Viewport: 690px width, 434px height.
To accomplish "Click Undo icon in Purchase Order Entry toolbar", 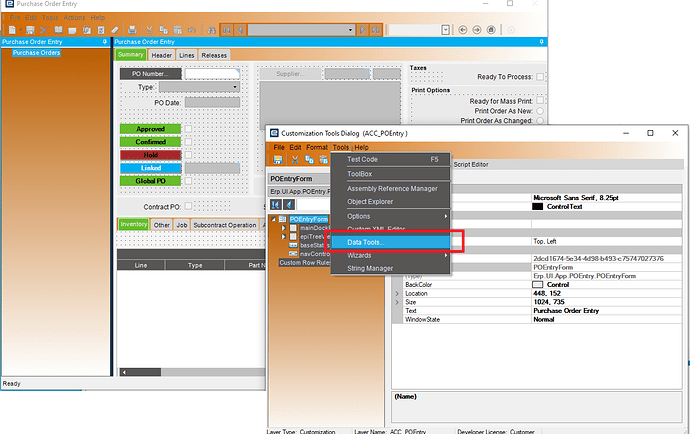I will point(191,30).
